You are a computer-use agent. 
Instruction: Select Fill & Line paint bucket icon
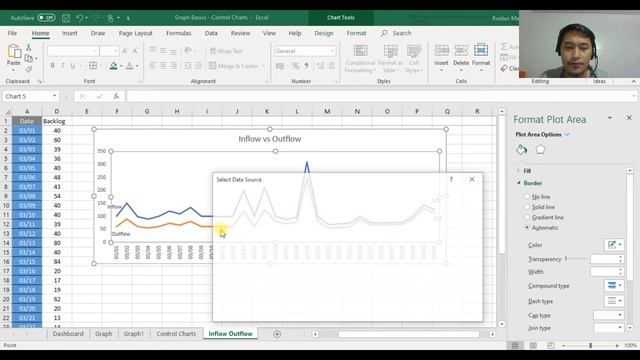tap(522, 150)
